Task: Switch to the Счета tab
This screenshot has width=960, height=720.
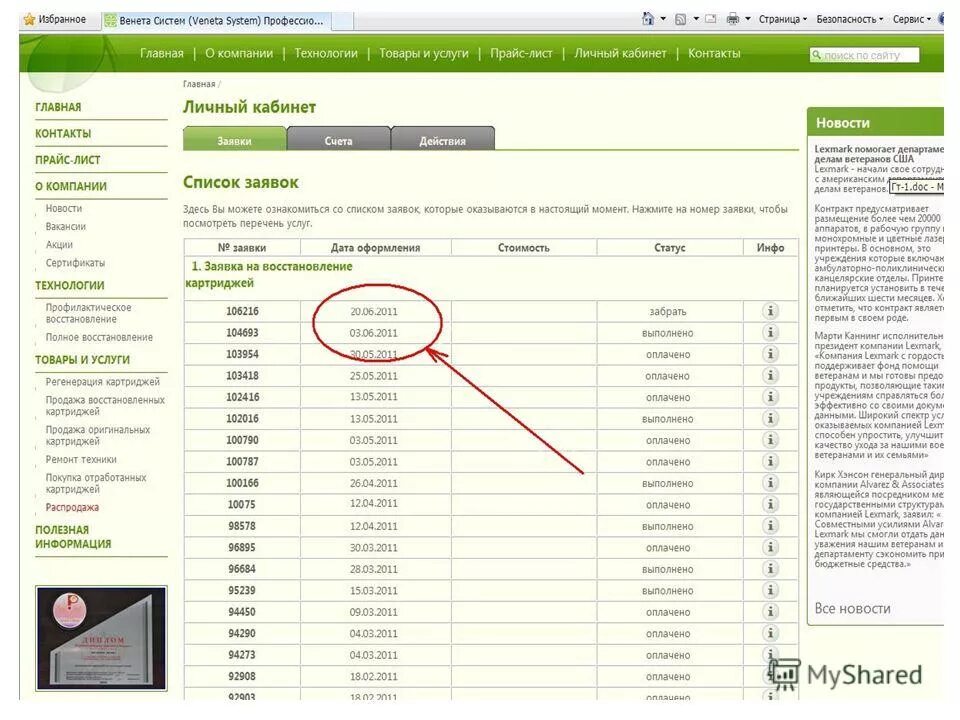Action: click(x=339, y=139)
